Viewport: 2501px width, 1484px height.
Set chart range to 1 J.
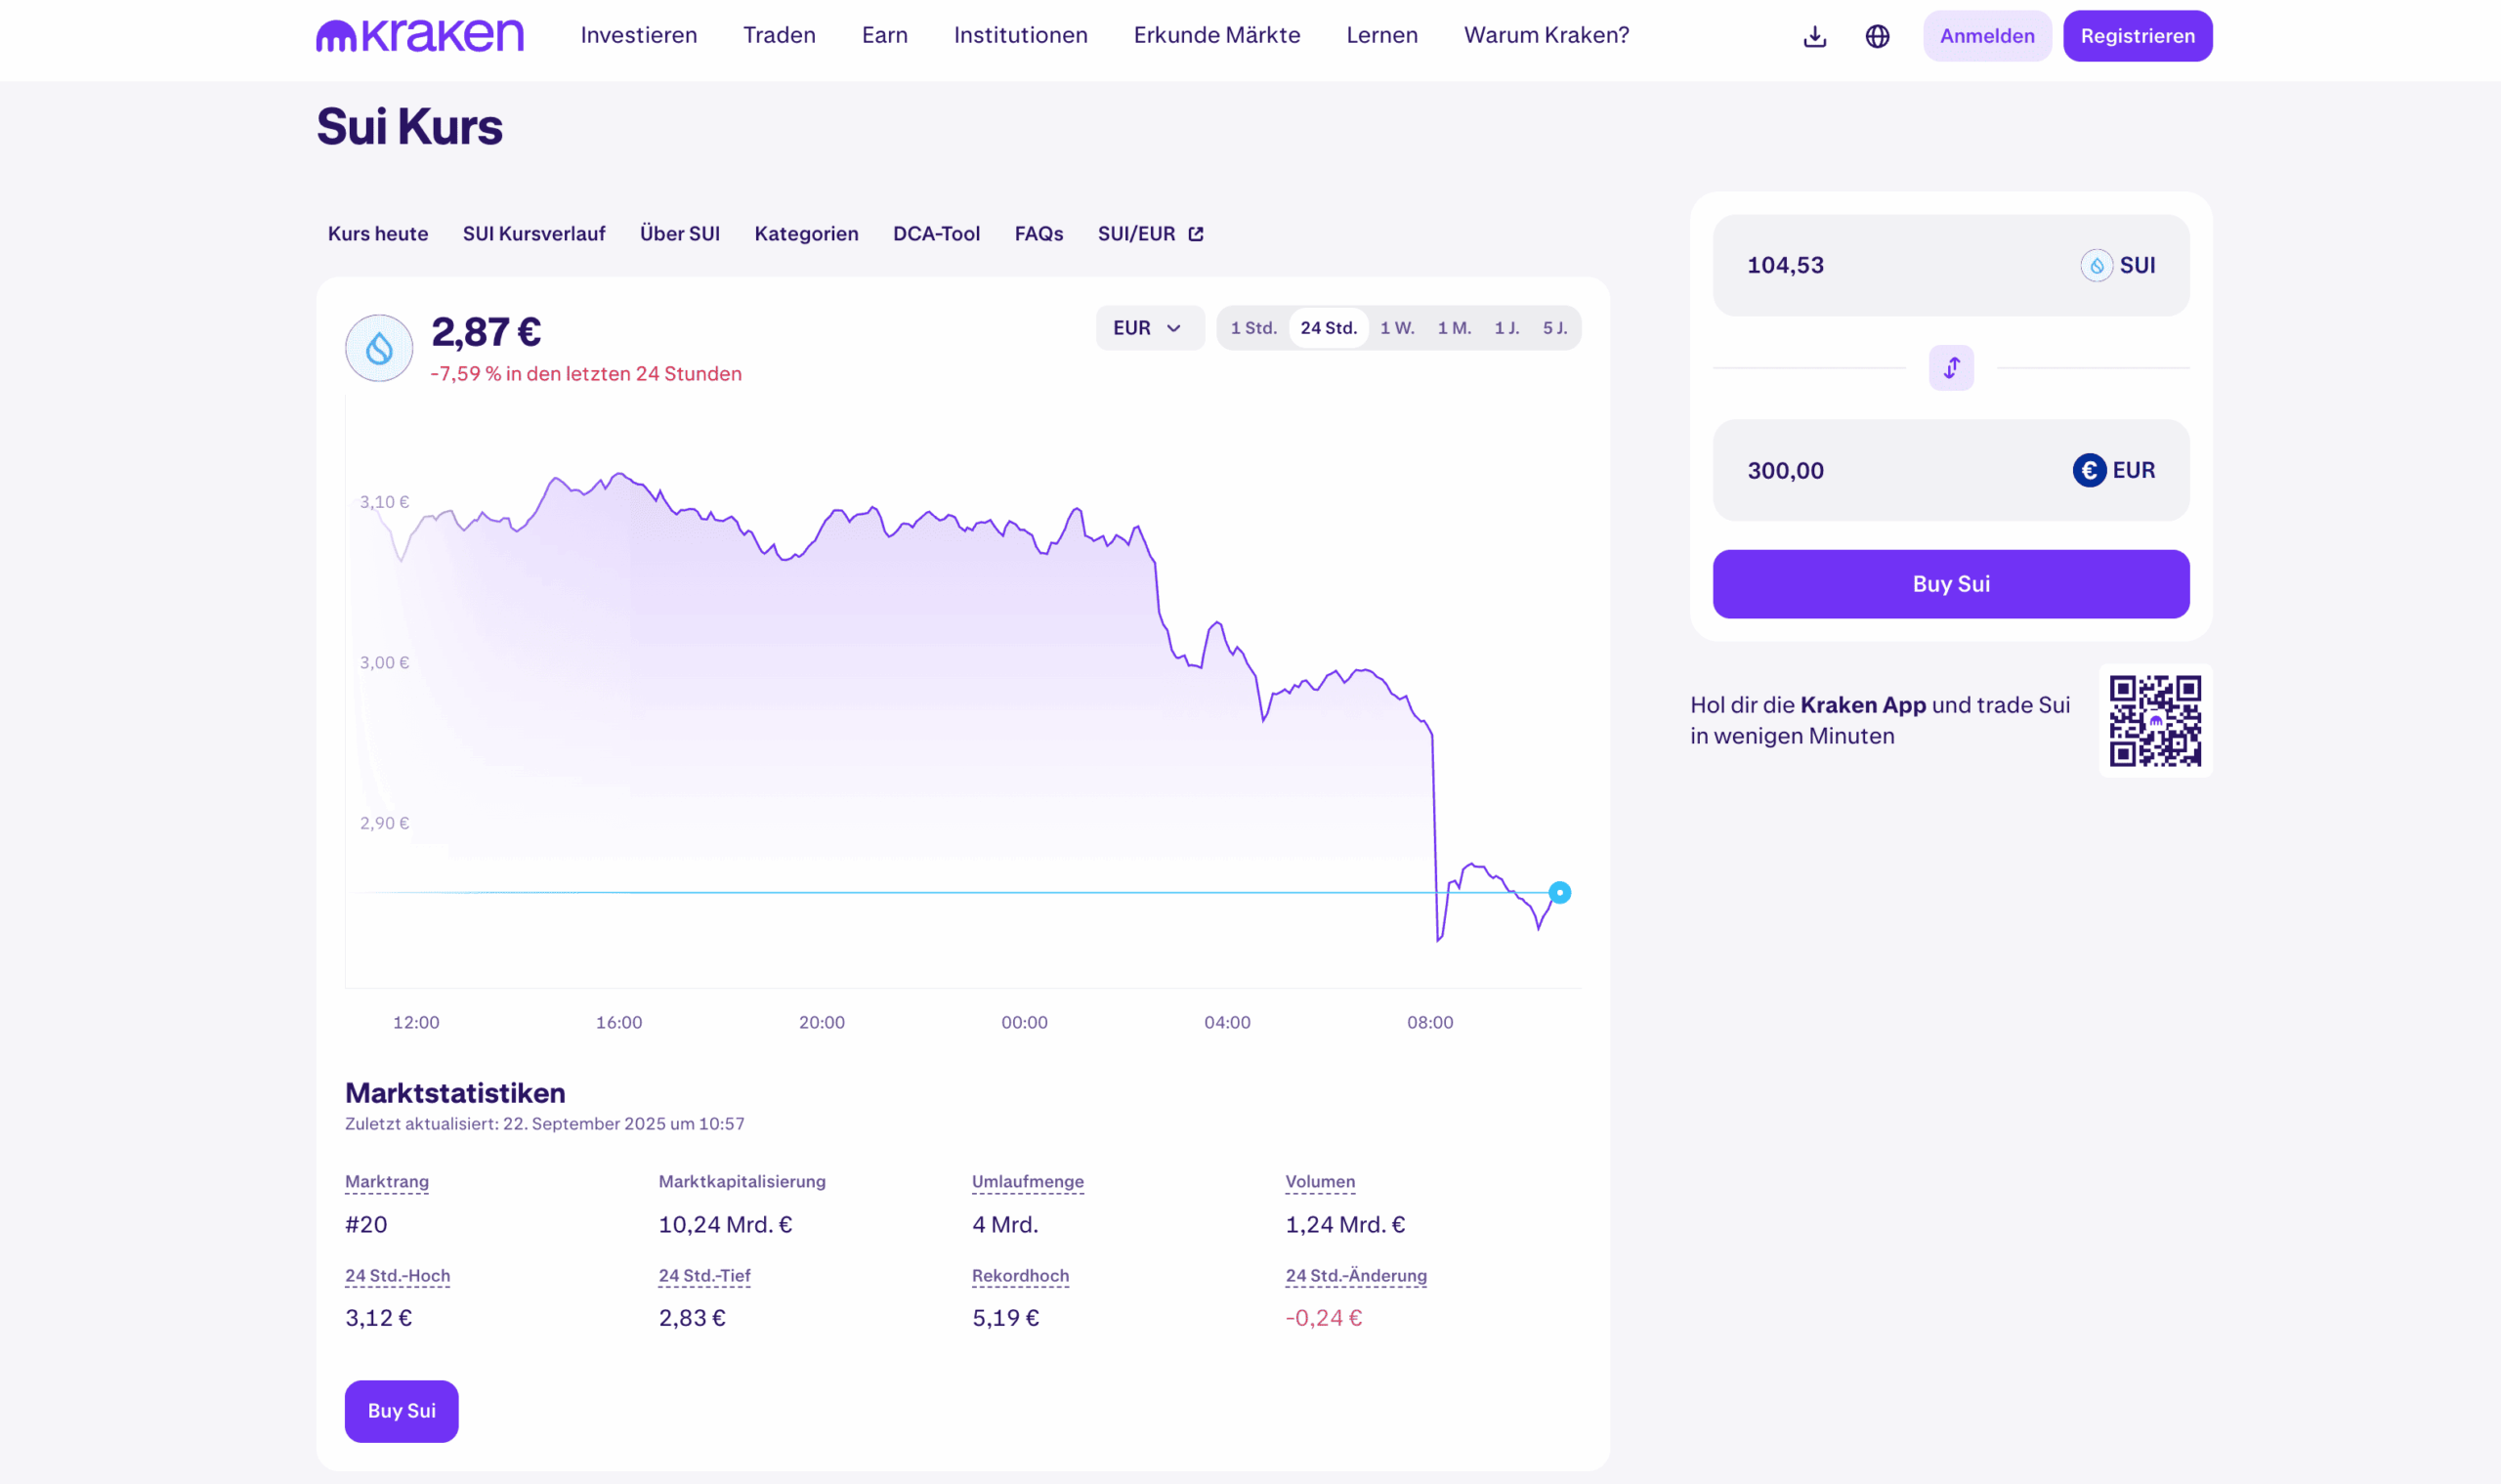click(1506, 328)
